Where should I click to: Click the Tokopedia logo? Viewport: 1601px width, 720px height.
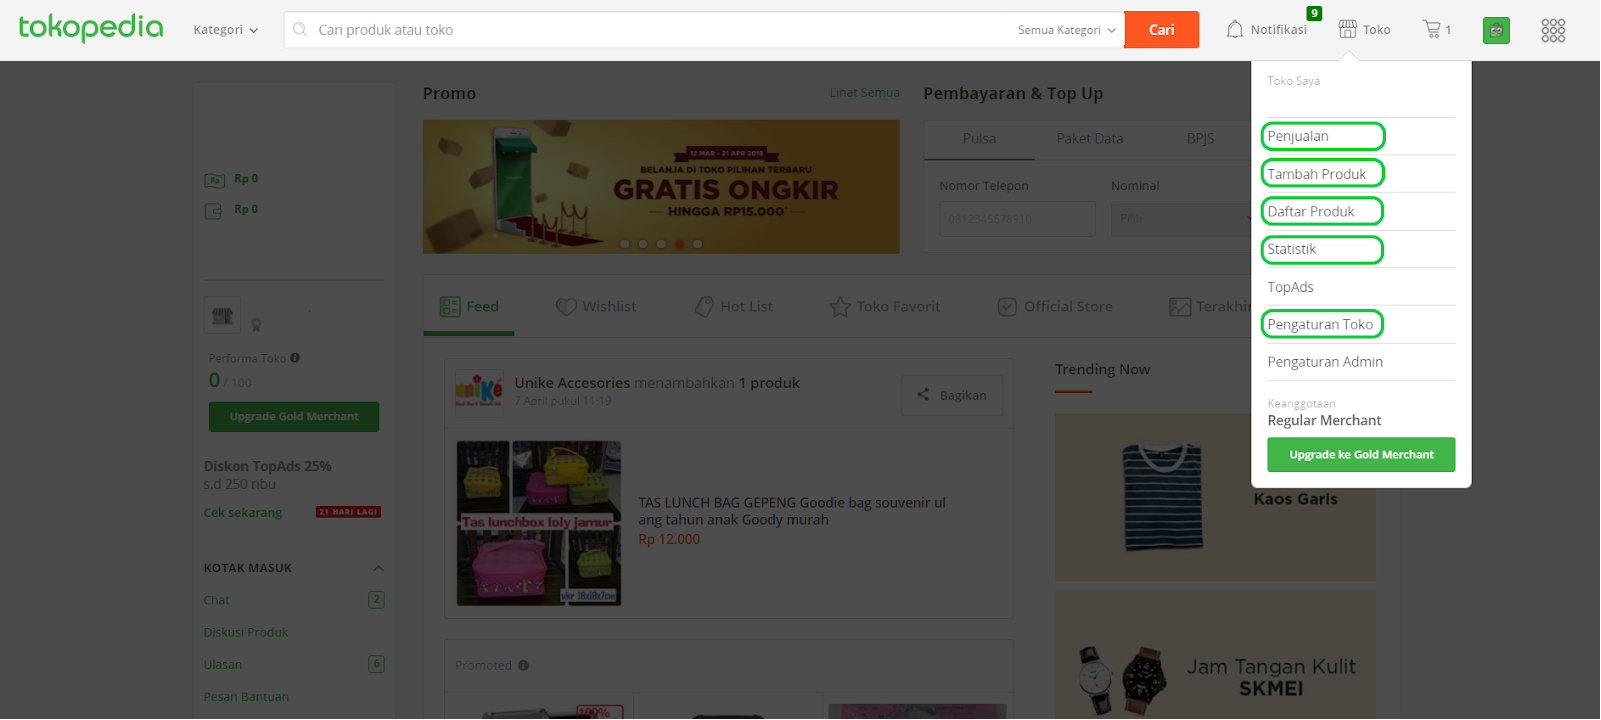pos(91,28)
